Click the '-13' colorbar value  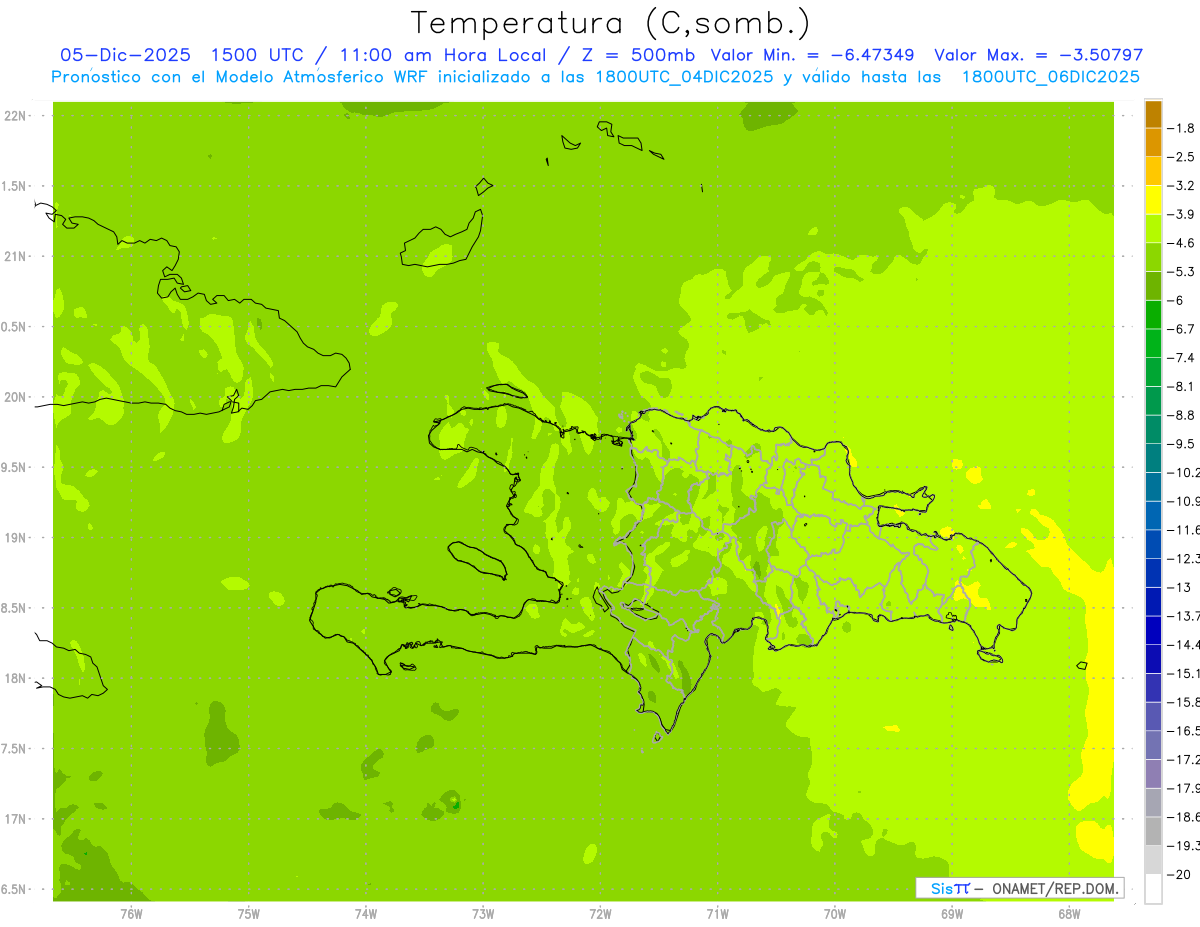coord(1180,587)
